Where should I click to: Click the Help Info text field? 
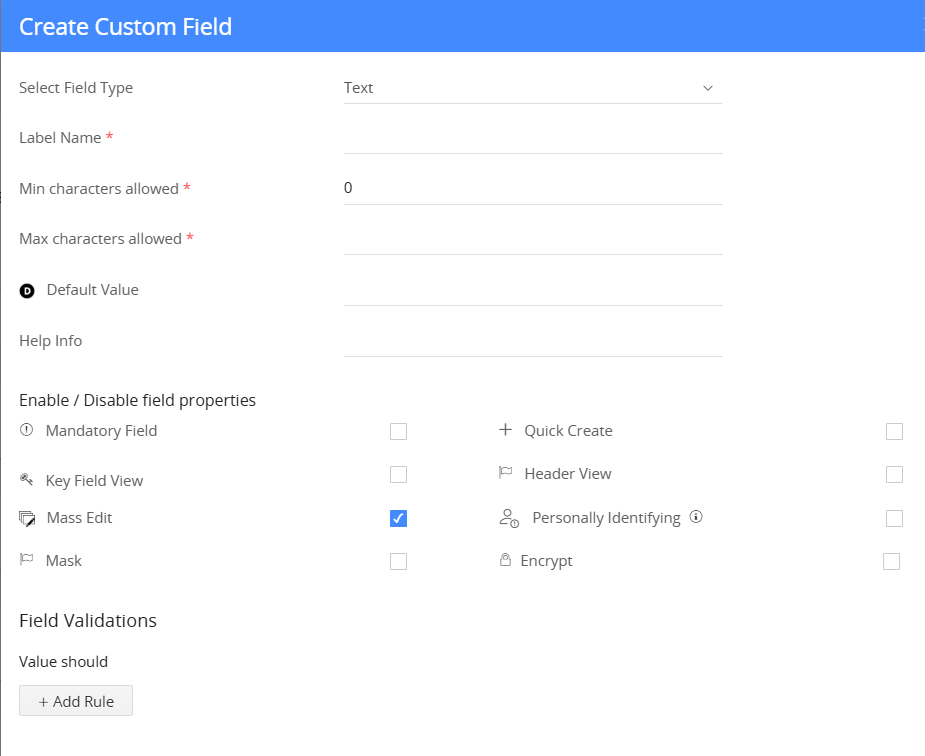532,341
